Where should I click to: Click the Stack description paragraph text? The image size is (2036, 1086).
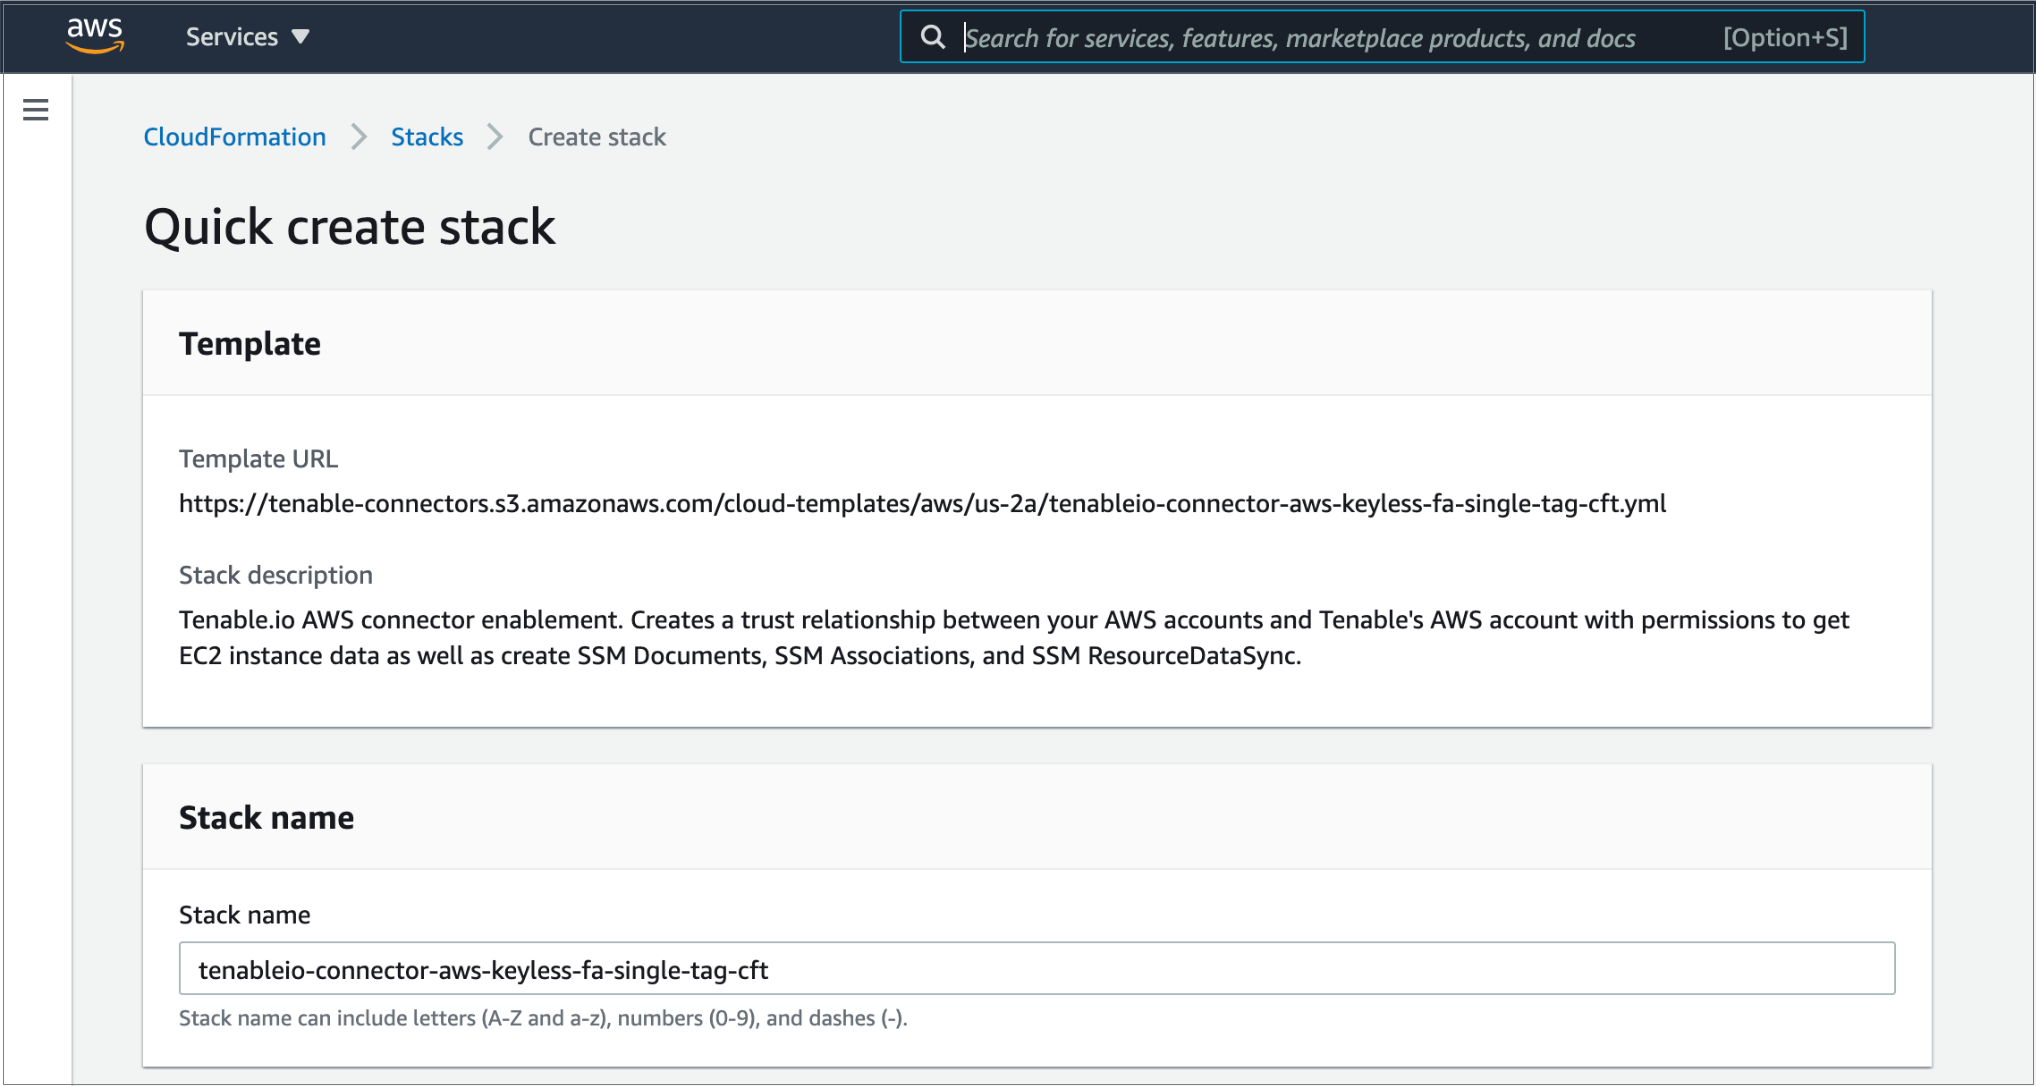pyautogui.click(x=1013, y=638)
